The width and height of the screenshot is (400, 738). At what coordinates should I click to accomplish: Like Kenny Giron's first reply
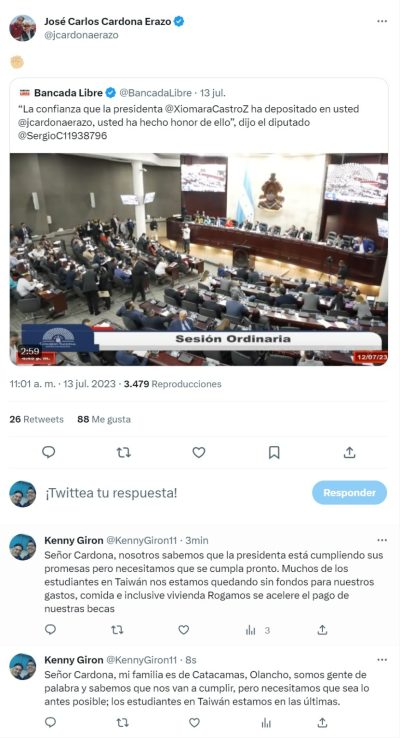pos(184,630)
